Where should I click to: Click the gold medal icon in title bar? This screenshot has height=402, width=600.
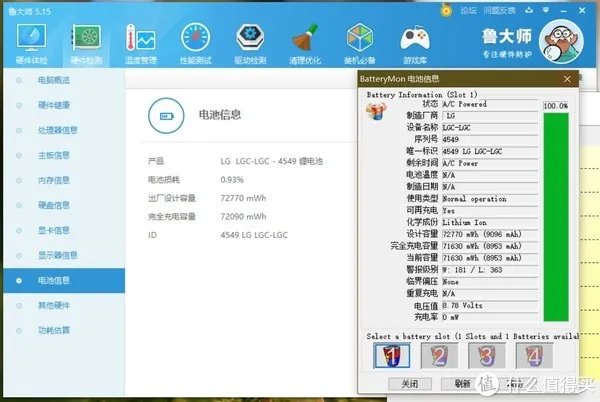[x=446, y=10]
